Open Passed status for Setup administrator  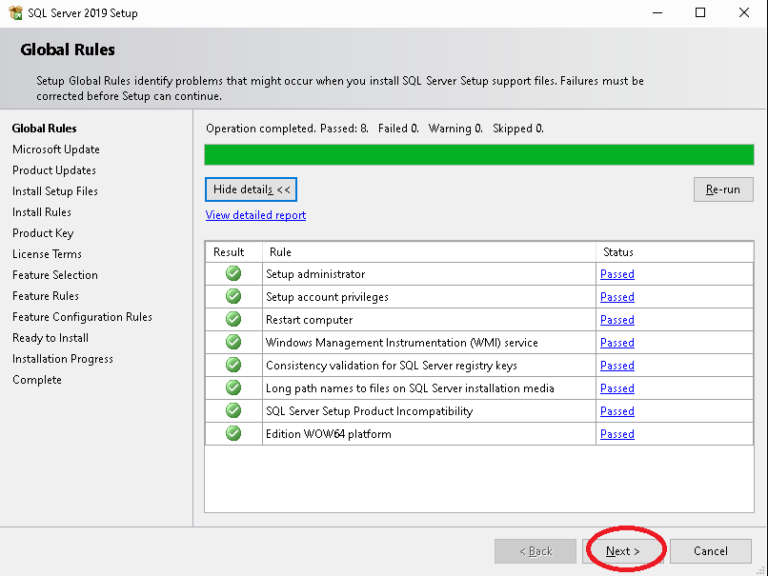617,274
